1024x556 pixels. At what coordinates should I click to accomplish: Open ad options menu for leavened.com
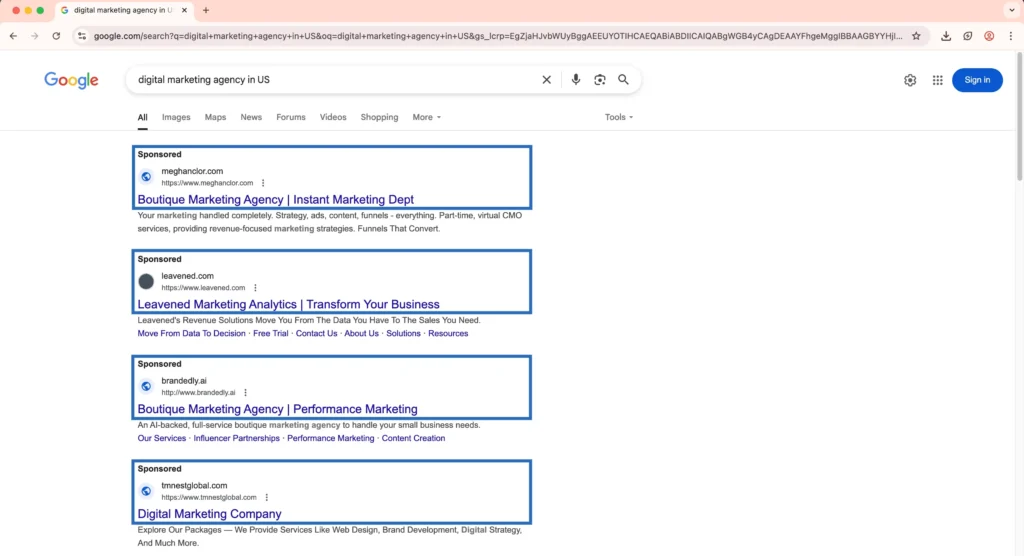pos(255,287)
